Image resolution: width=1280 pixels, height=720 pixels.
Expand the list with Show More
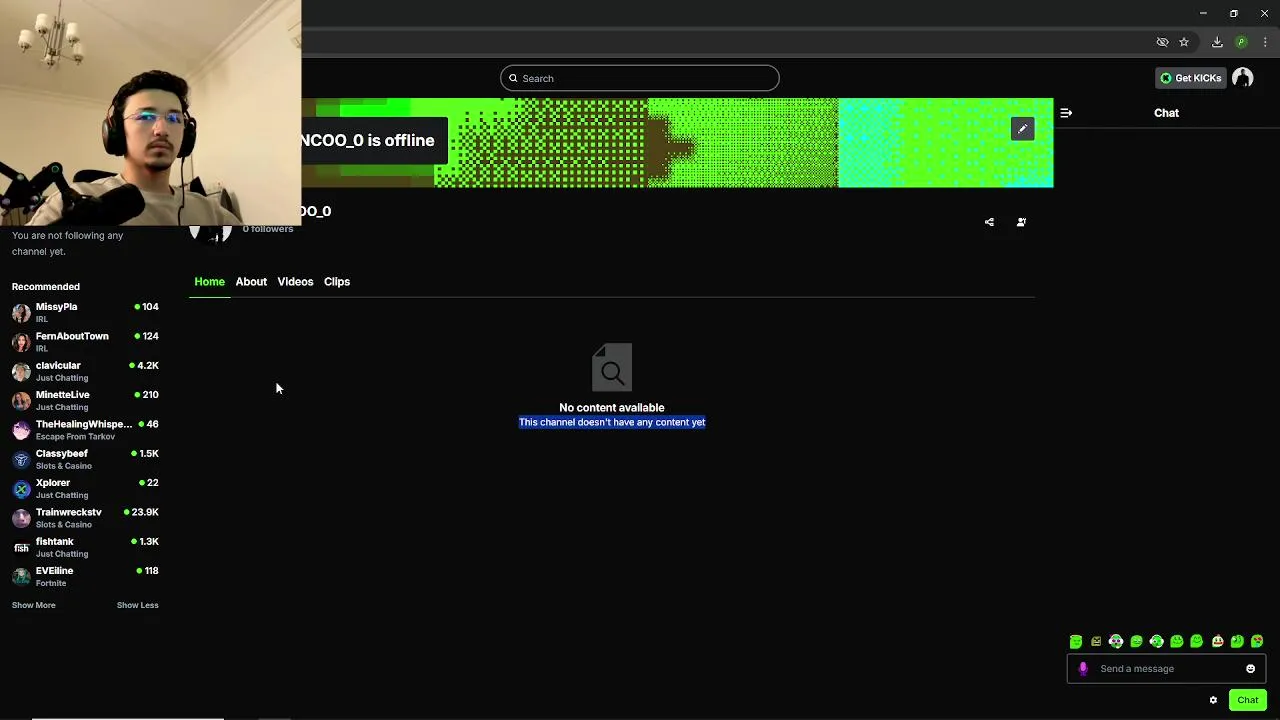tap(33, 605)
